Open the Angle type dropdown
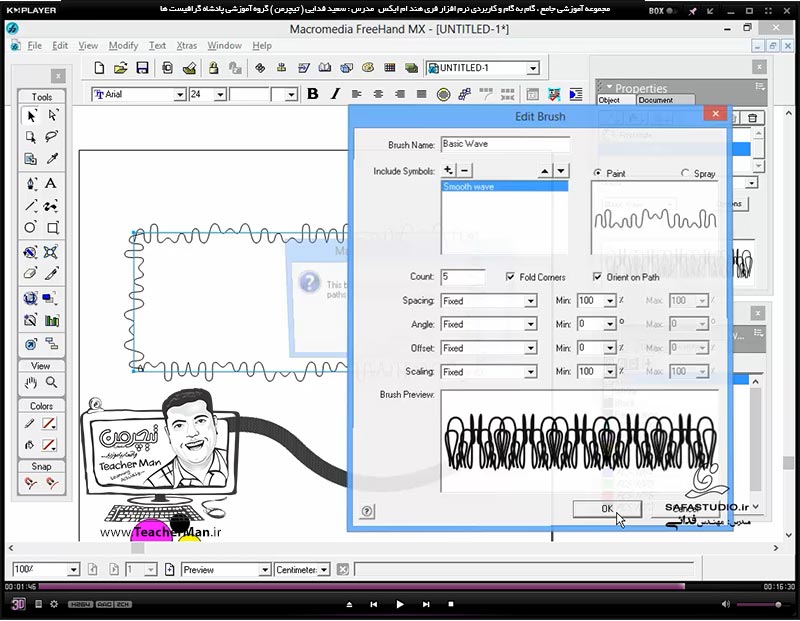Viewport: 800px width, 621px height. 531,325
